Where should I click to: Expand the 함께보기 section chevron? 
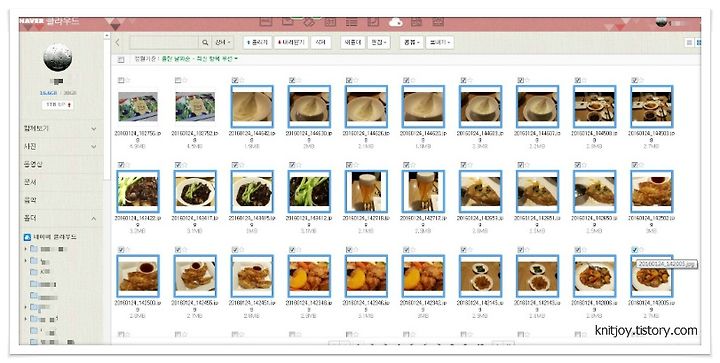point(94,129)
